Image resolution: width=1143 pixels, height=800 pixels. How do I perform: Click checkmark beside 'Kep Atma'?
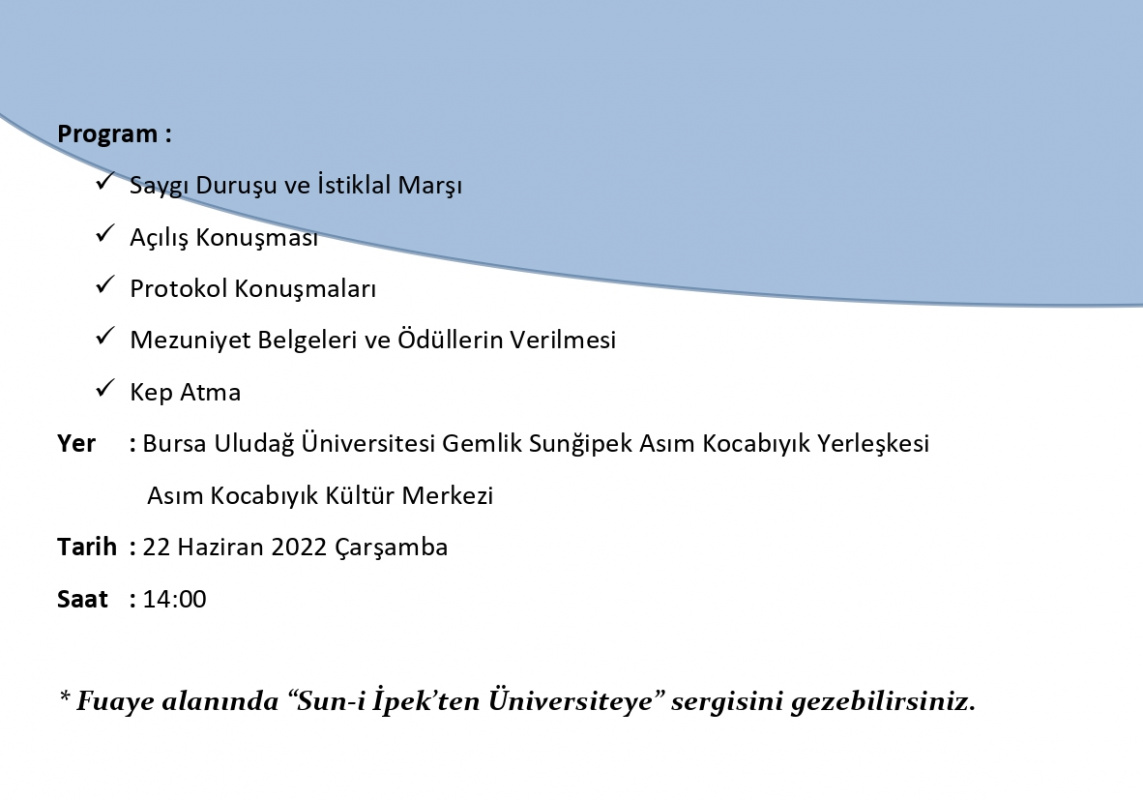(106, 388)
